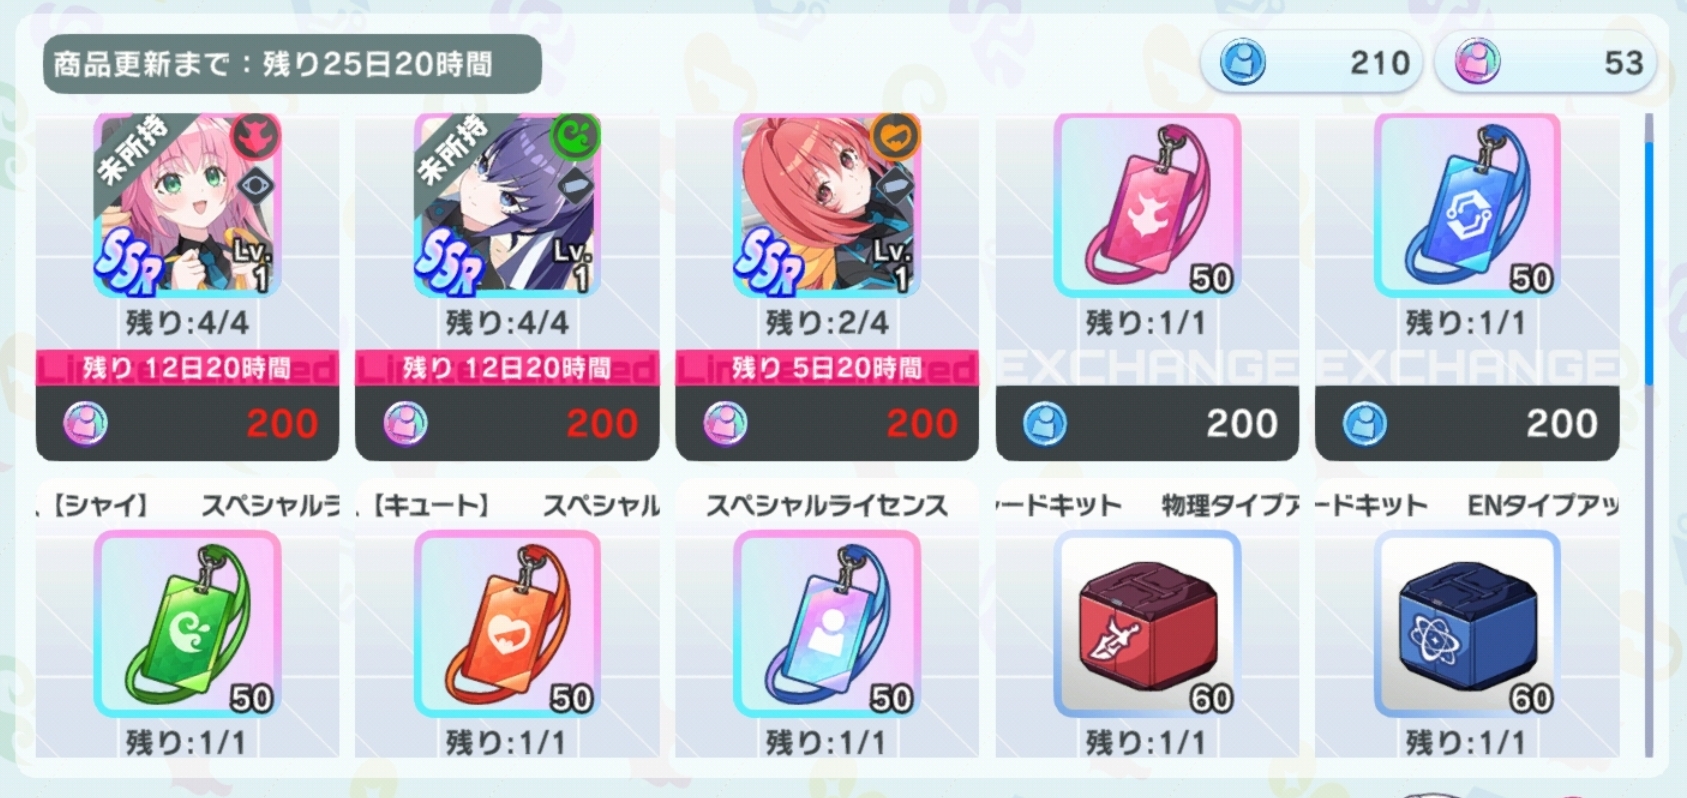Choose the orange Cute heart license
This screenshot has height=798, width=1687.
507,624
